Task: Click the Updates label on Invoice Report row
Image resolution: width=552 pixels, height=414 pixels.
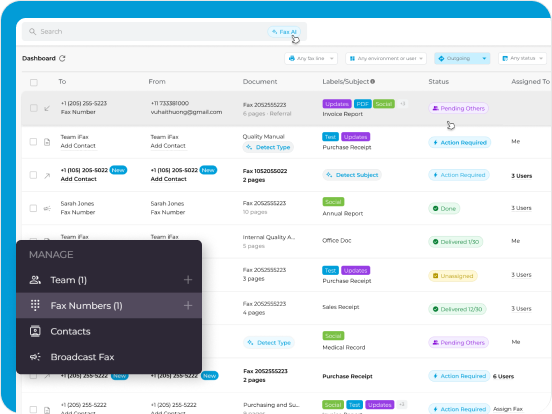Action: pos(337,104)
